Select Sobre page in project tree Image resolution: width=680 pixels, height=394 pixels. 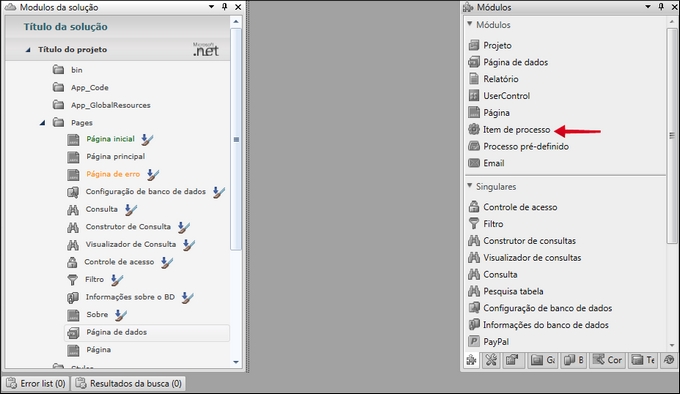pos(88,315)
